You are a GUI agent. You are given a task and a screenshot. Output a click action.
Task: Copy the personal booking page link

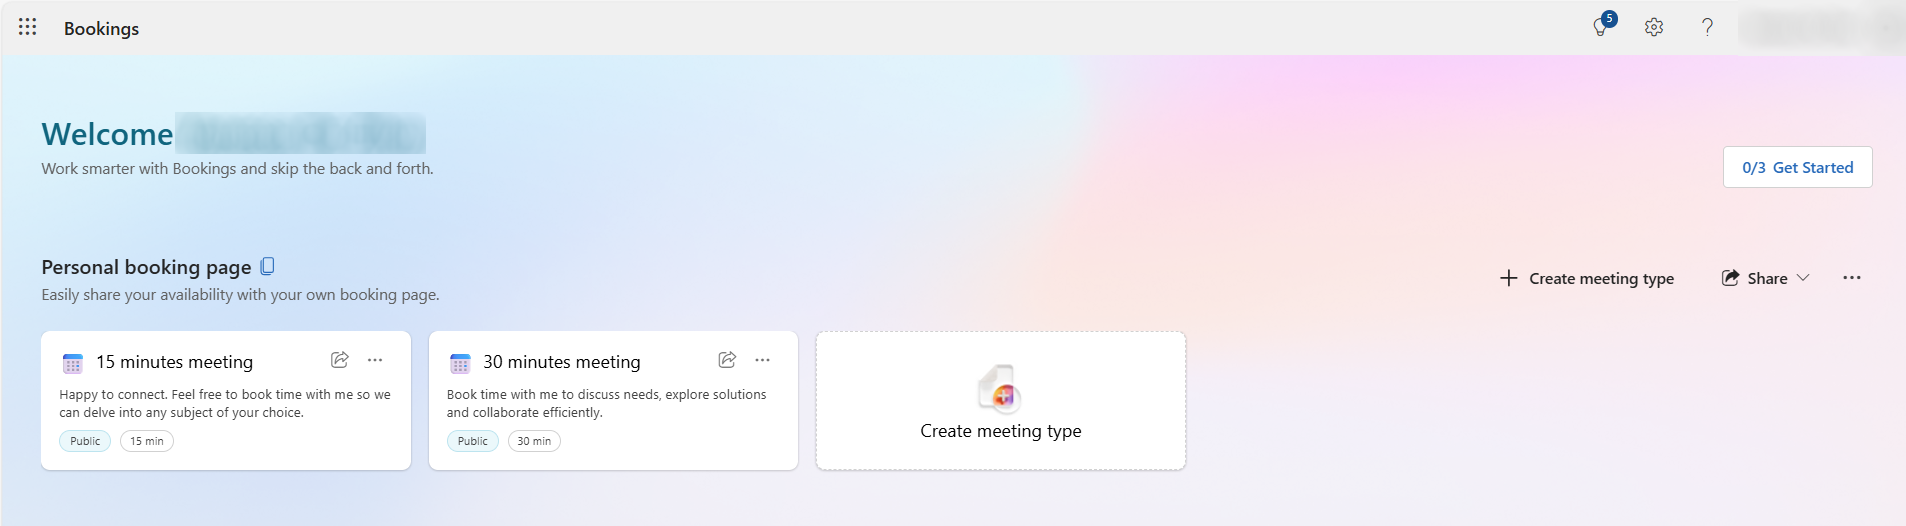(x=267, y=266)
